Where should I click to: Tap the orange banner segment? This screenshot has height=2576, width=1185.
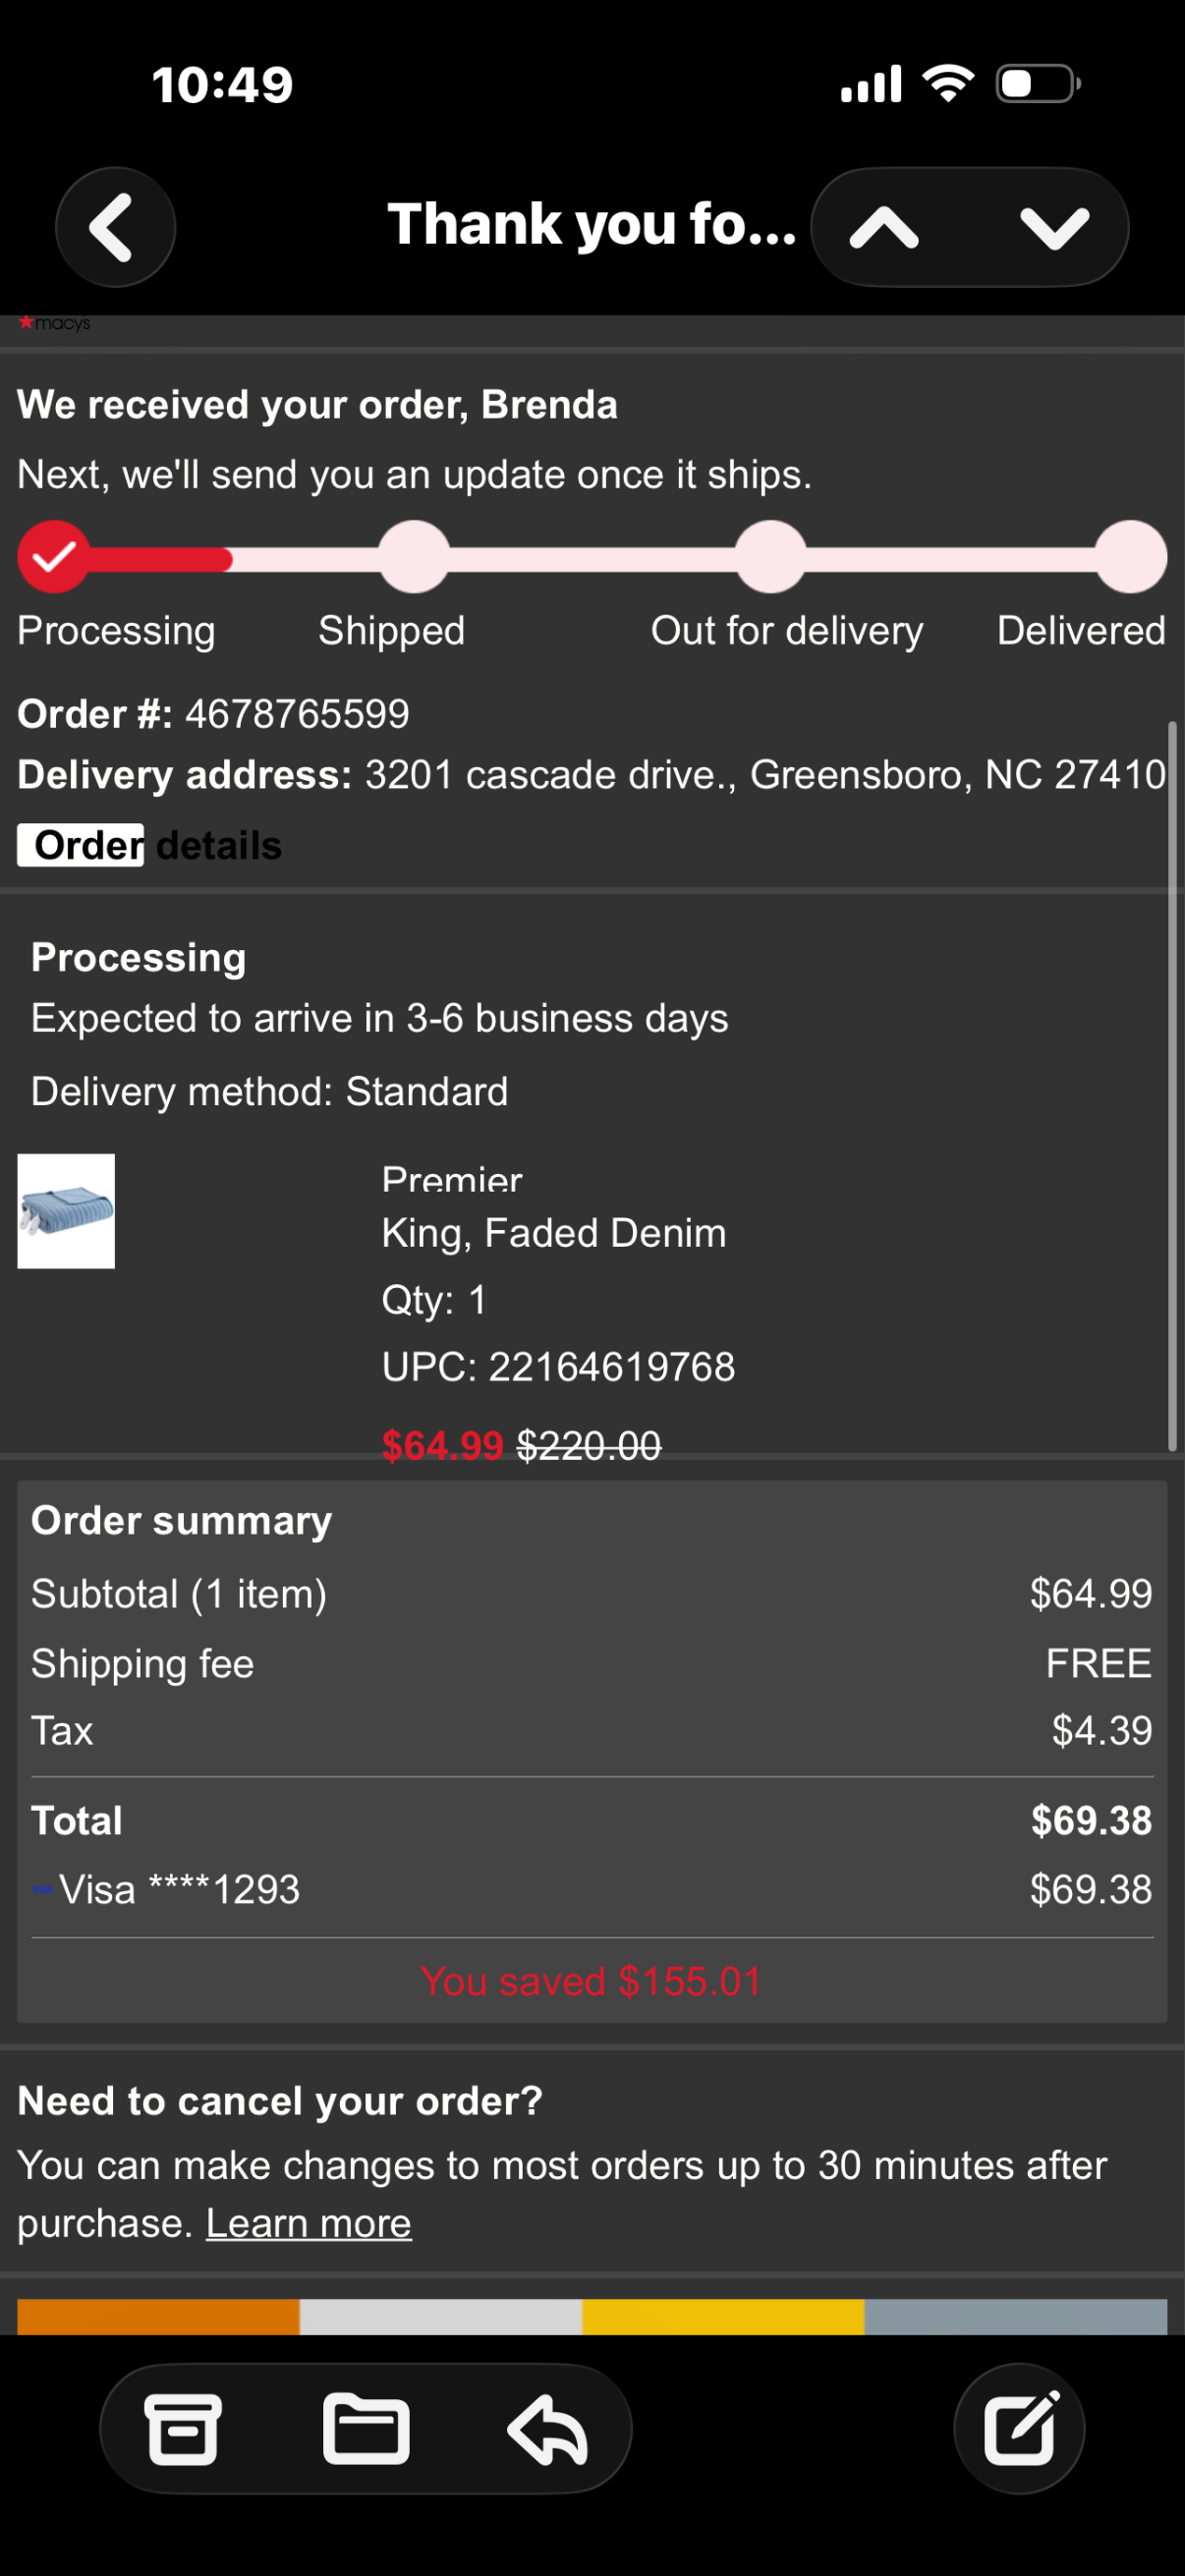(x=158, y=2317)
